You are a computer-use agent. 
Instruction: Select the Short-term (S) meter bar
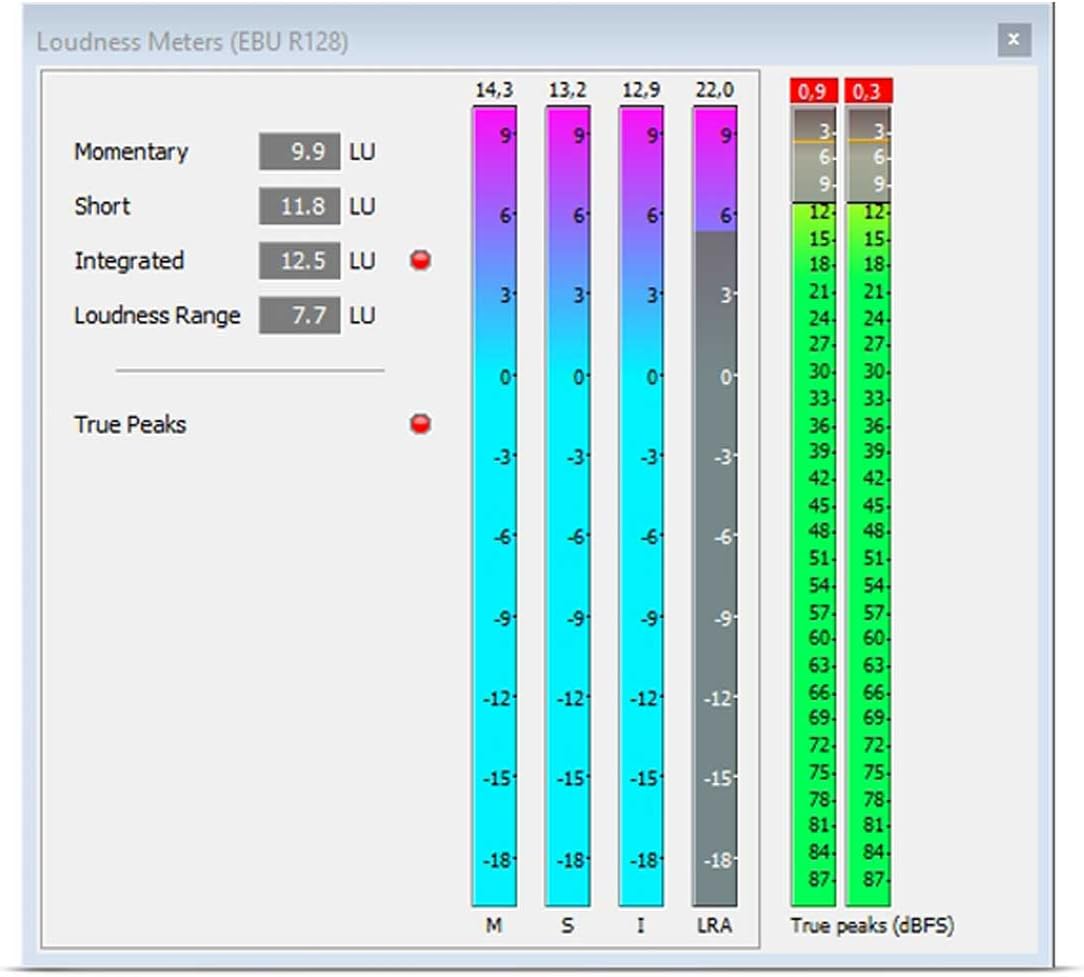coord(567,500)
